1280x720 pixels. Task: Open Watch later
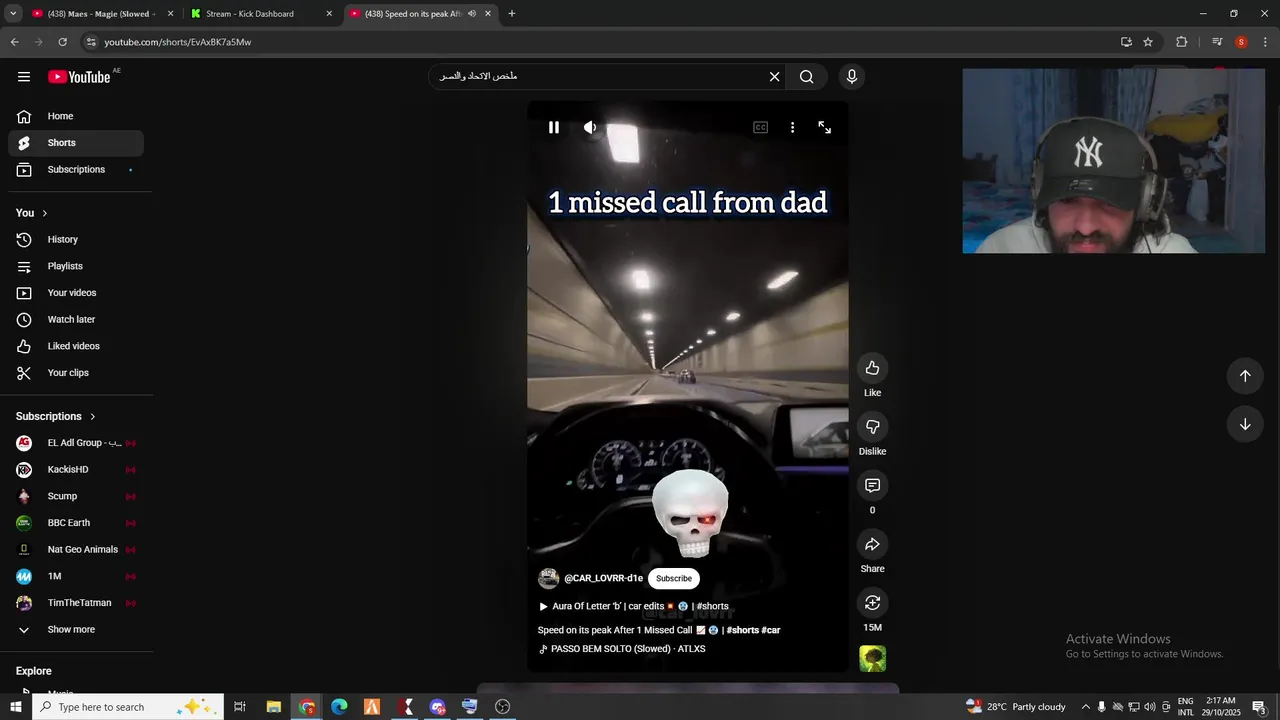76,320
